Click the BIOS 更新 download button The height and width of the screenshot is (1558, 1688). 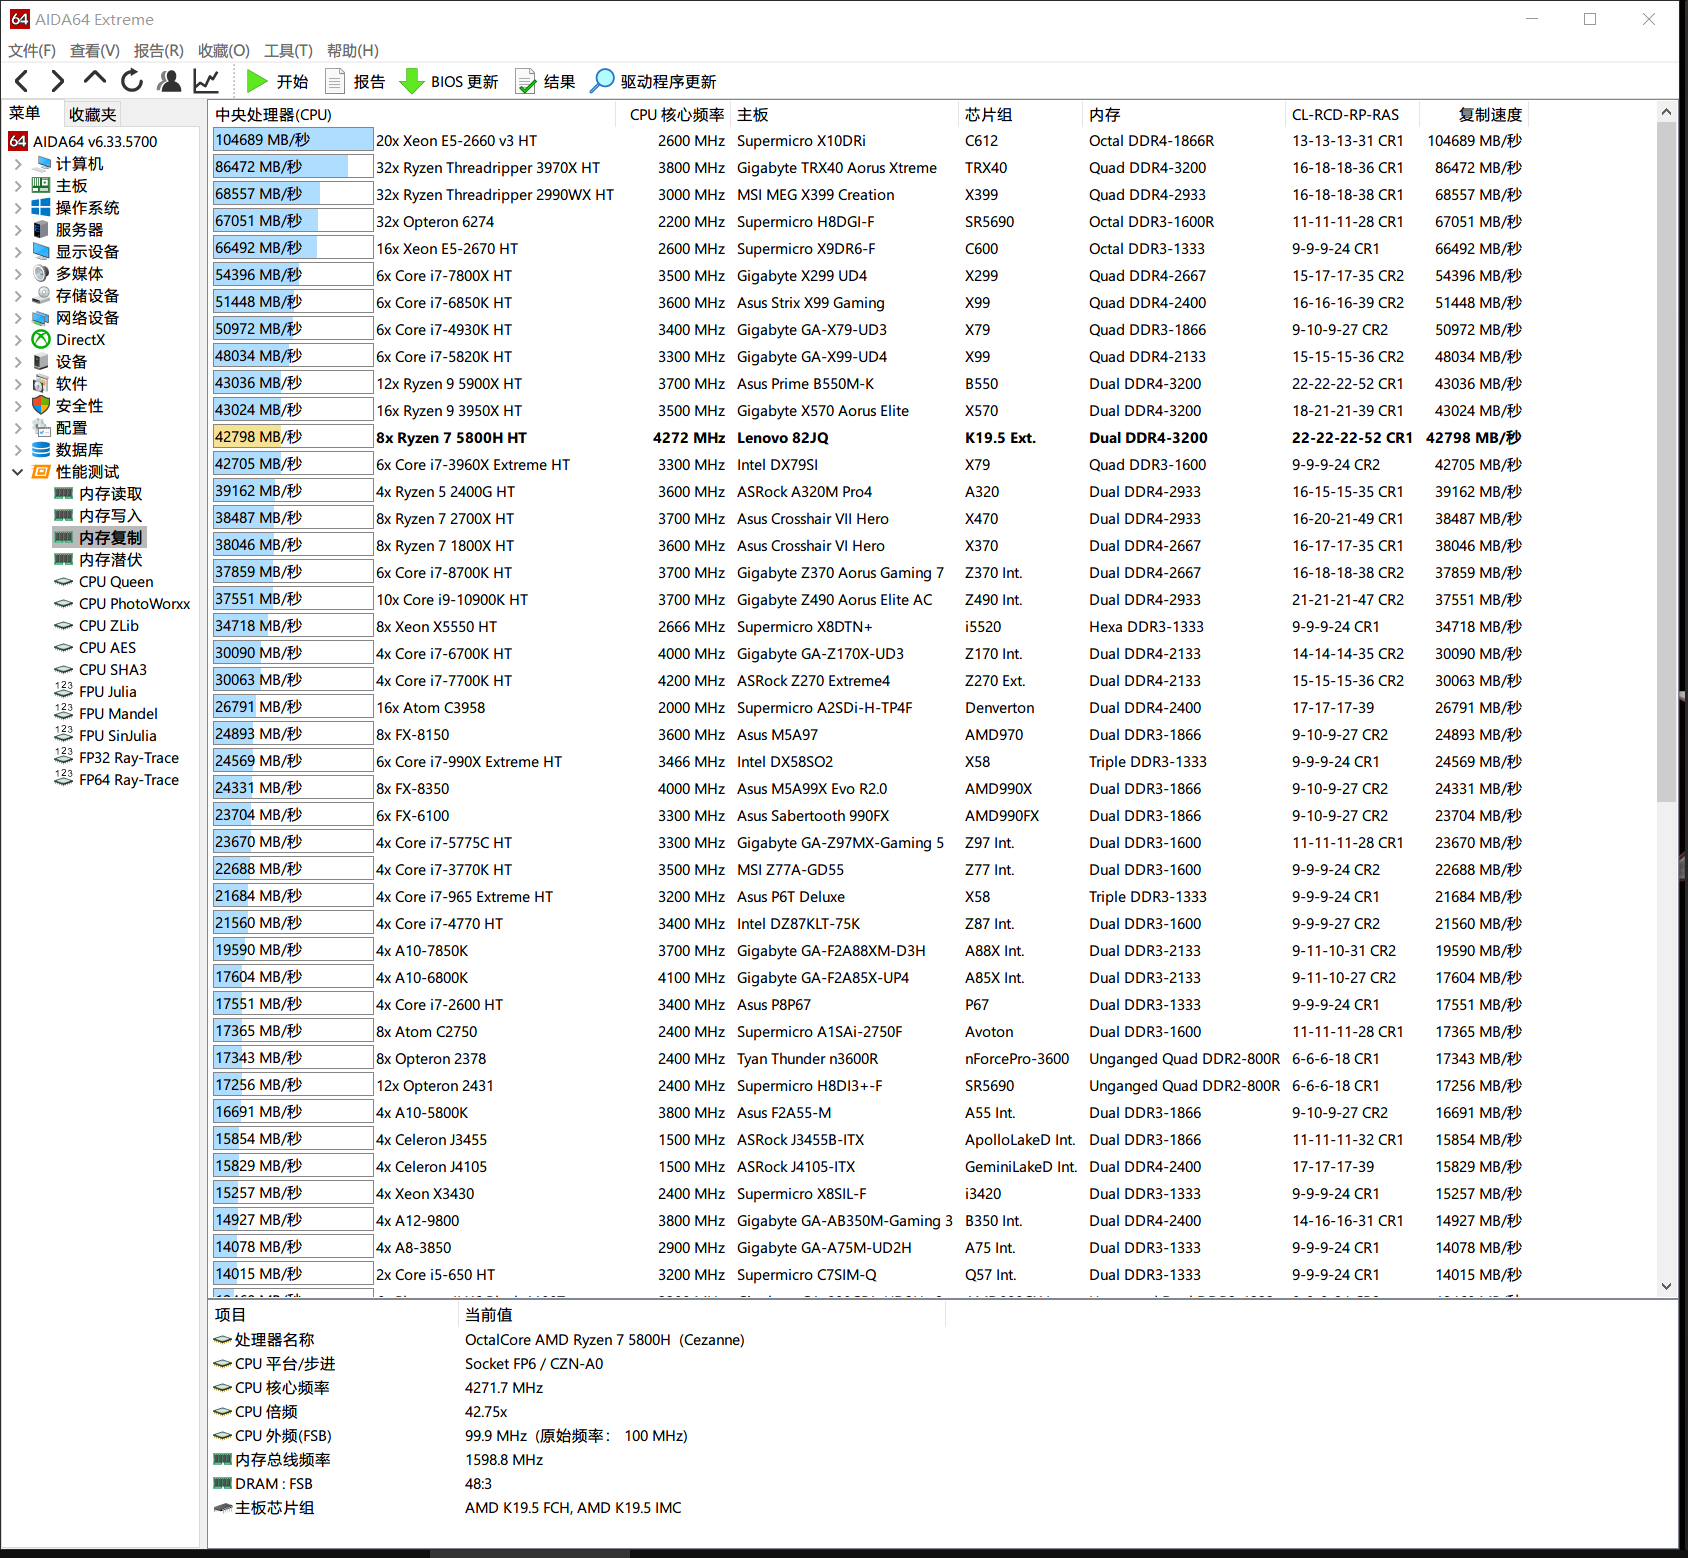click(449, 81)
